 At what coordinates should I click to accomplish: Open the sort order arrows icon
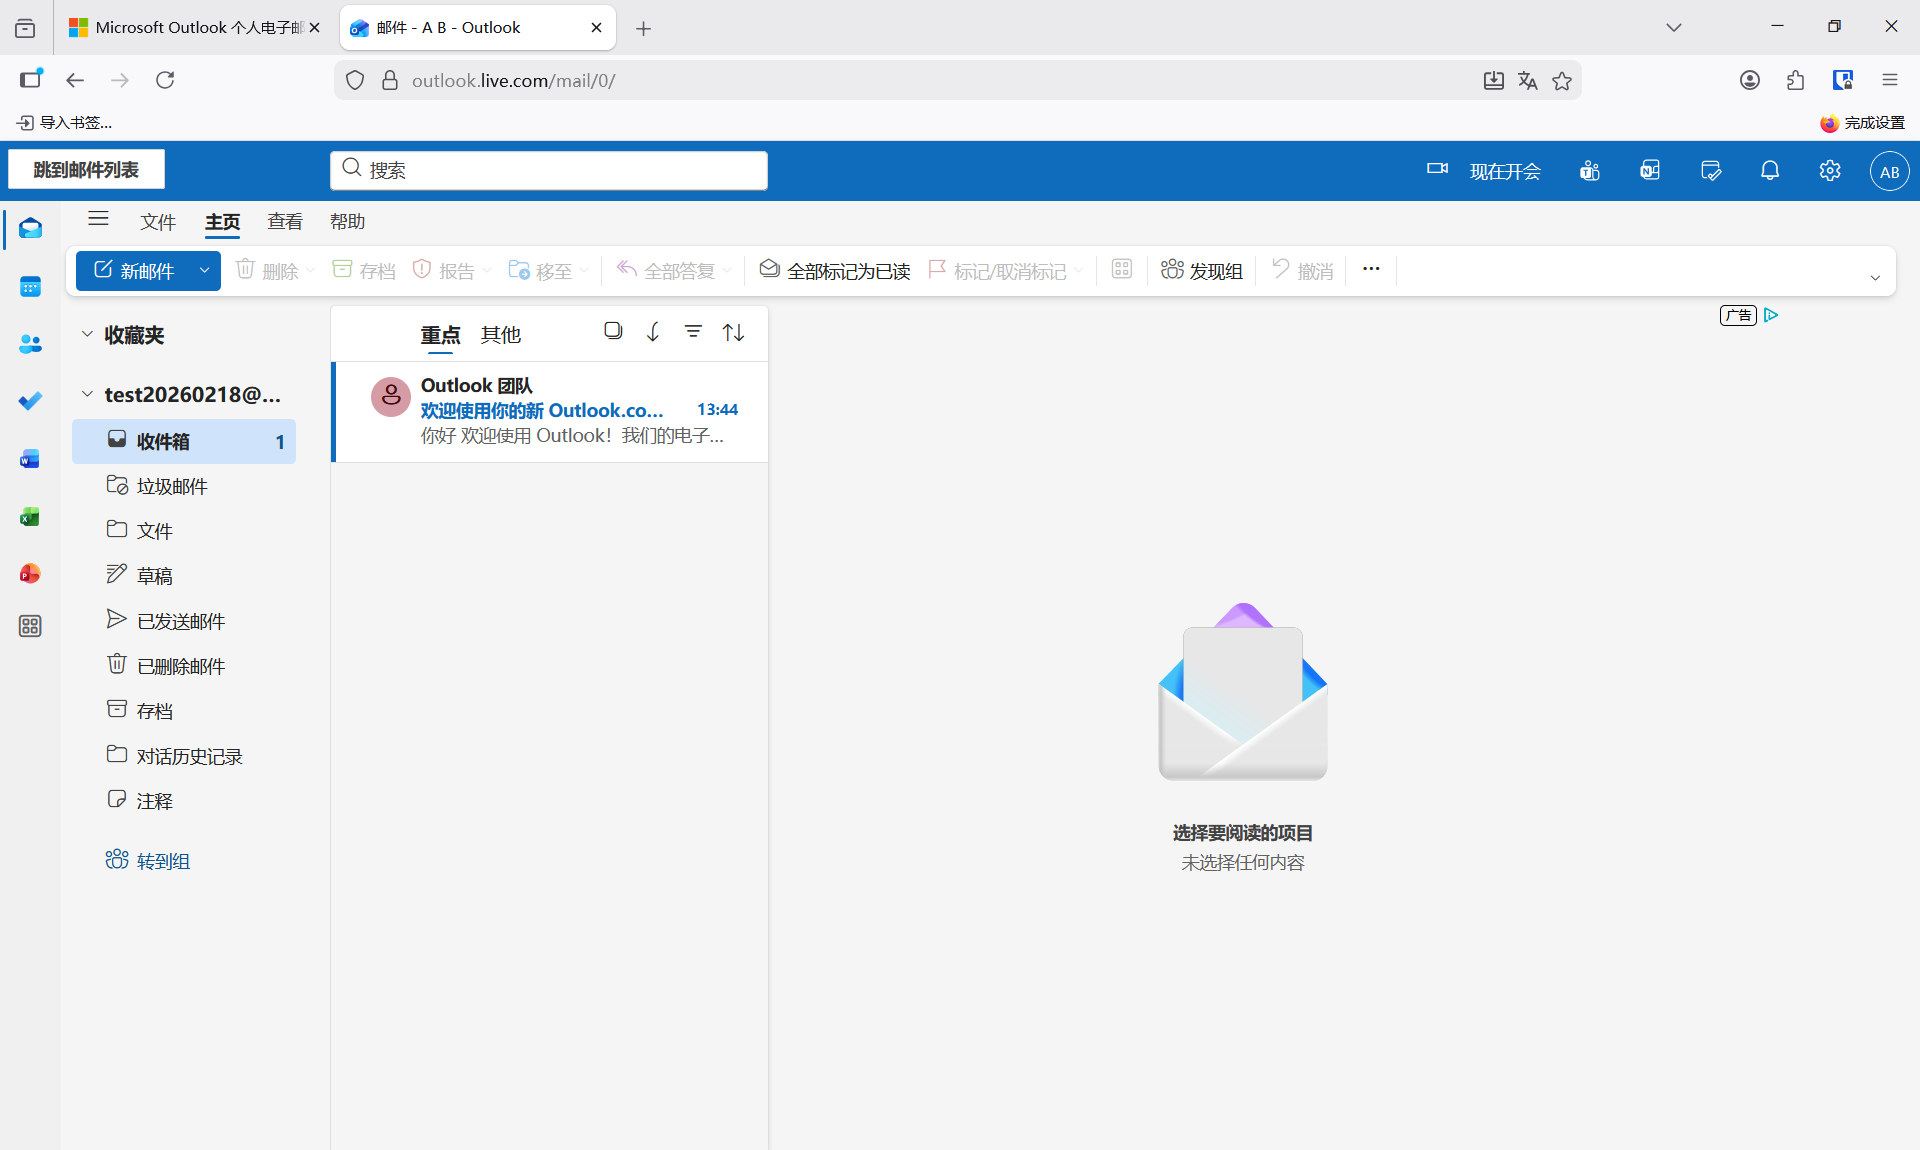[734, 332]
